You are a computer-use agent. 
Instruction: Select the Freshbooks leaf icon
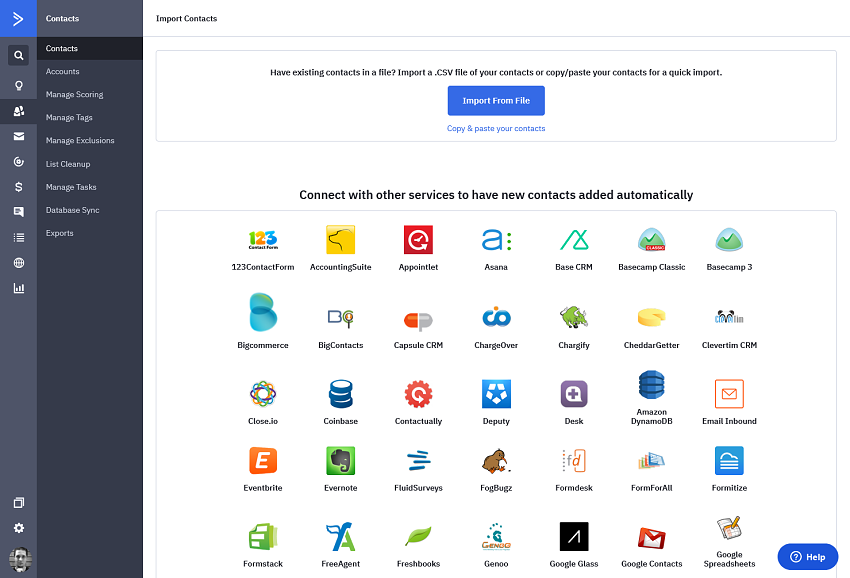(418, 537)
